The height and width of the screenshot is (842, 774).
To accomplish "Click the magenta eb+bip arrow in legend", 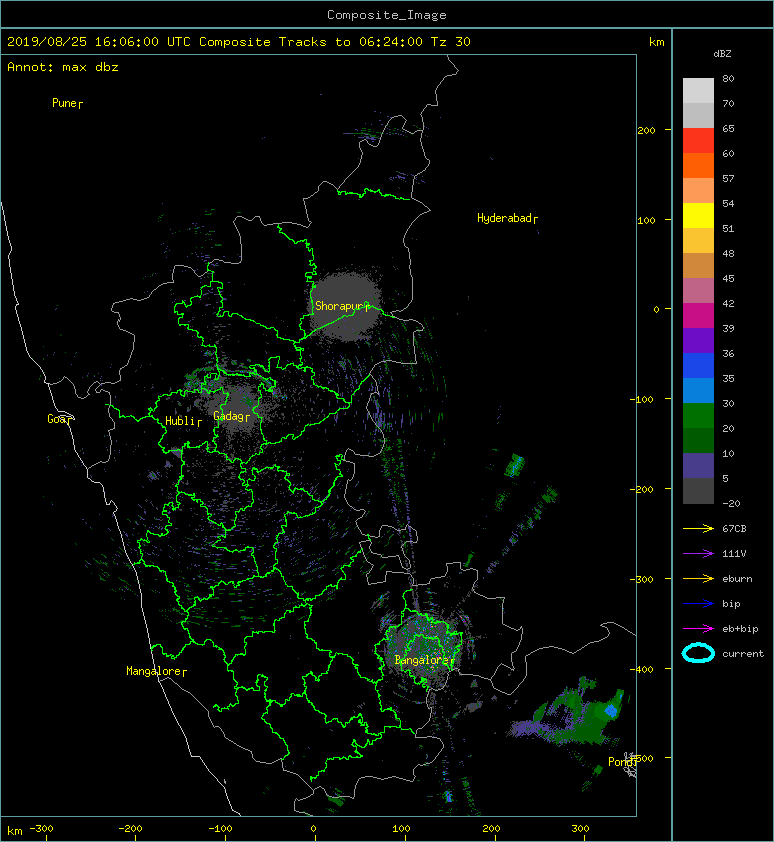I will pos(698,629).
